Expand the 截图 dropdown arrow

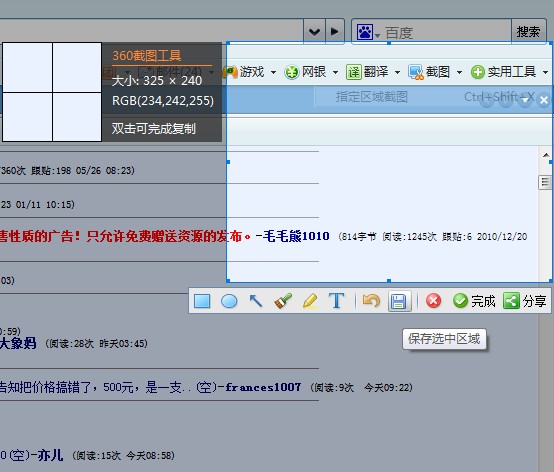pyautogui.click(x=459, y=72)
